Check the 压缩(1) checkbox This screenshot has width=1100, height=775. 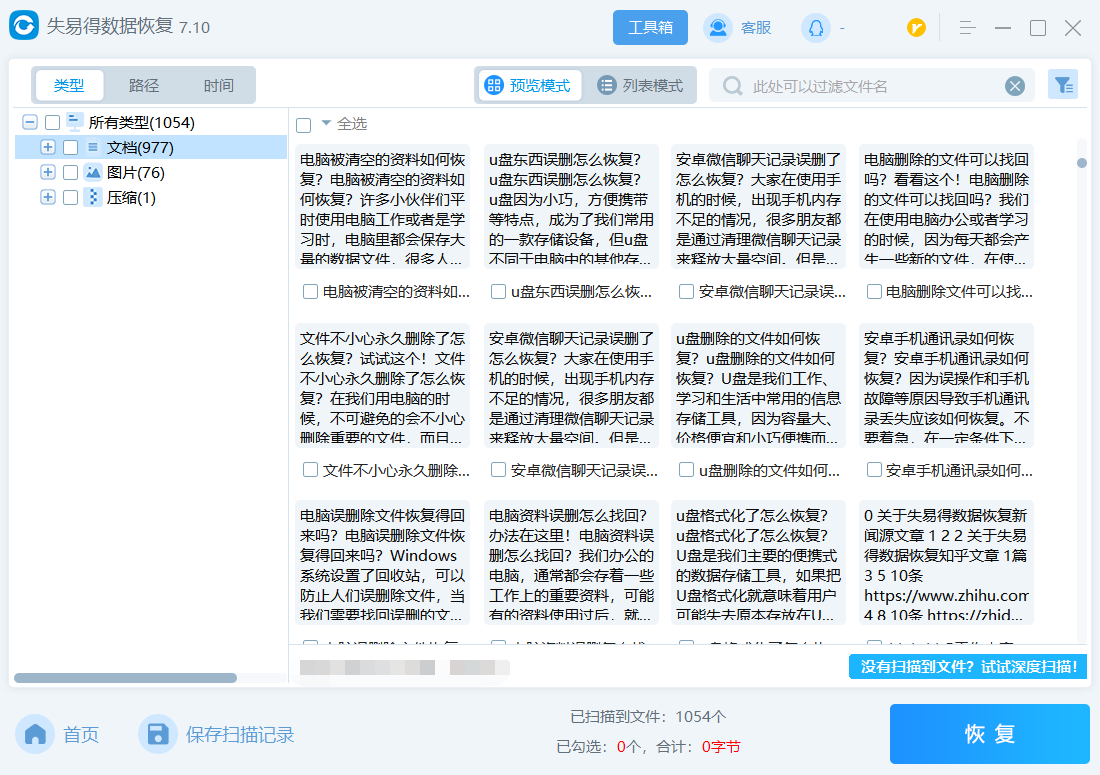70,198
